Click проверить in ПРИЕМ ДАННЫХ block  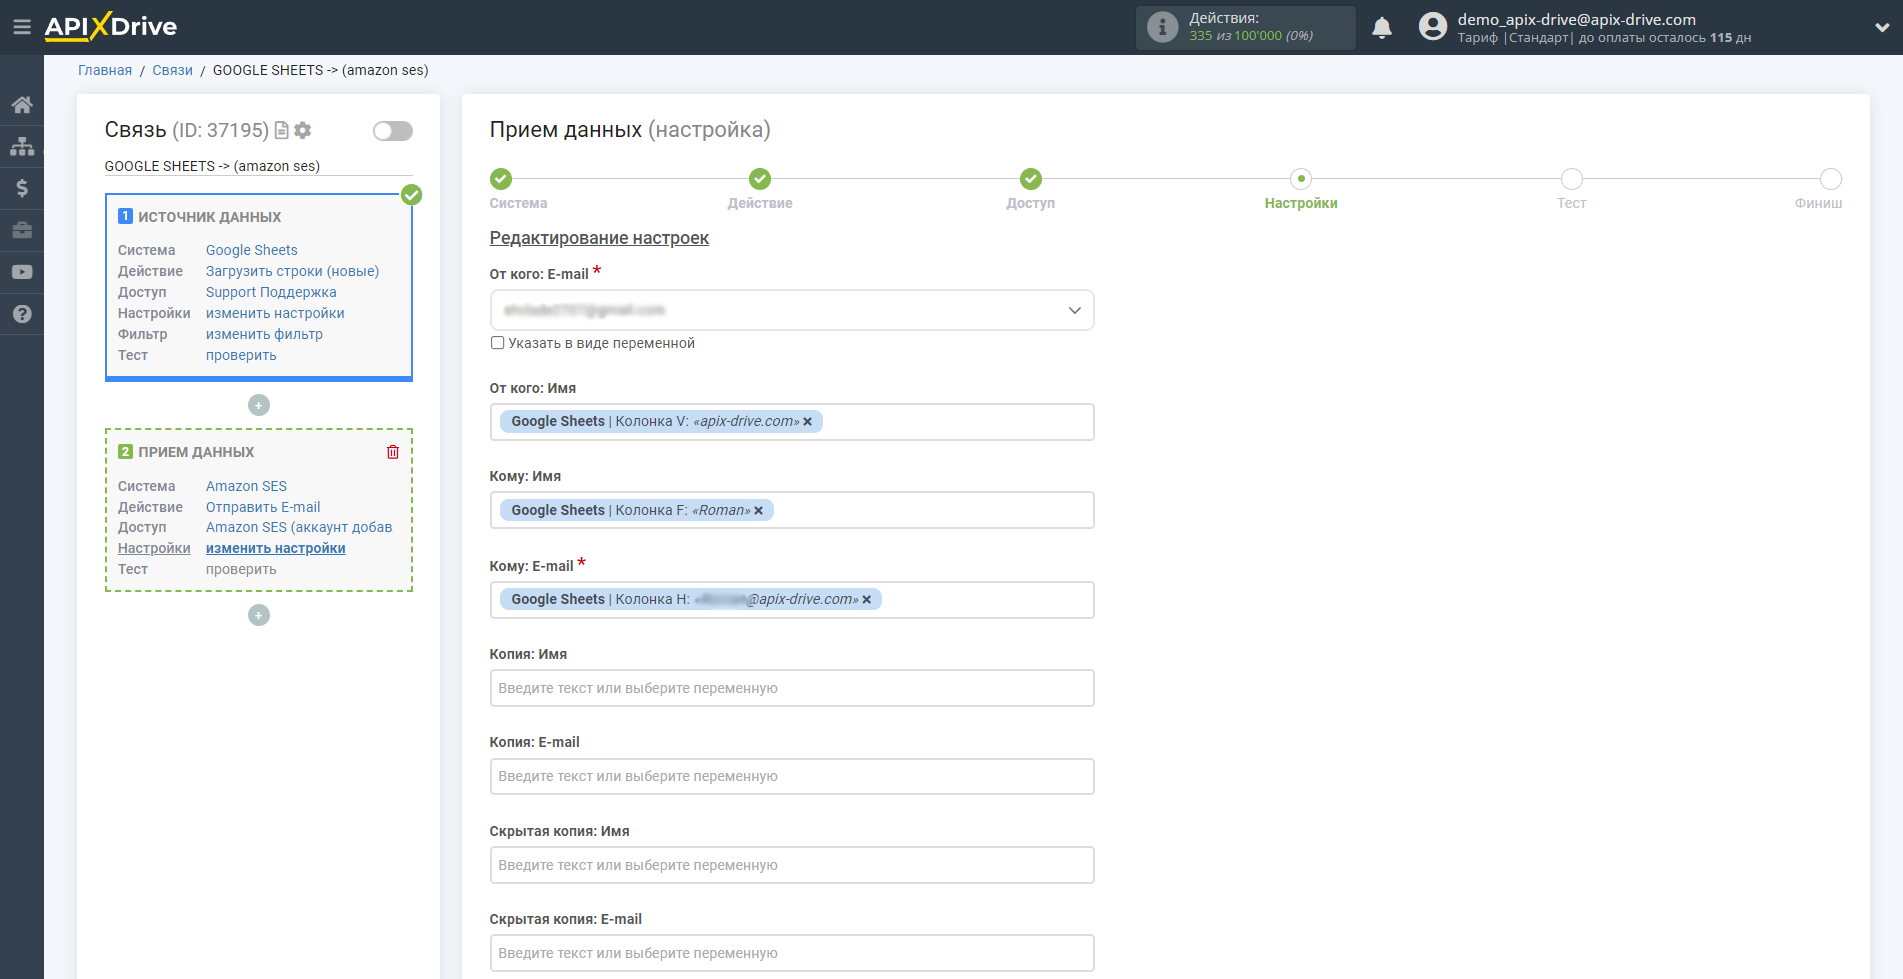(x=241, y=569)
